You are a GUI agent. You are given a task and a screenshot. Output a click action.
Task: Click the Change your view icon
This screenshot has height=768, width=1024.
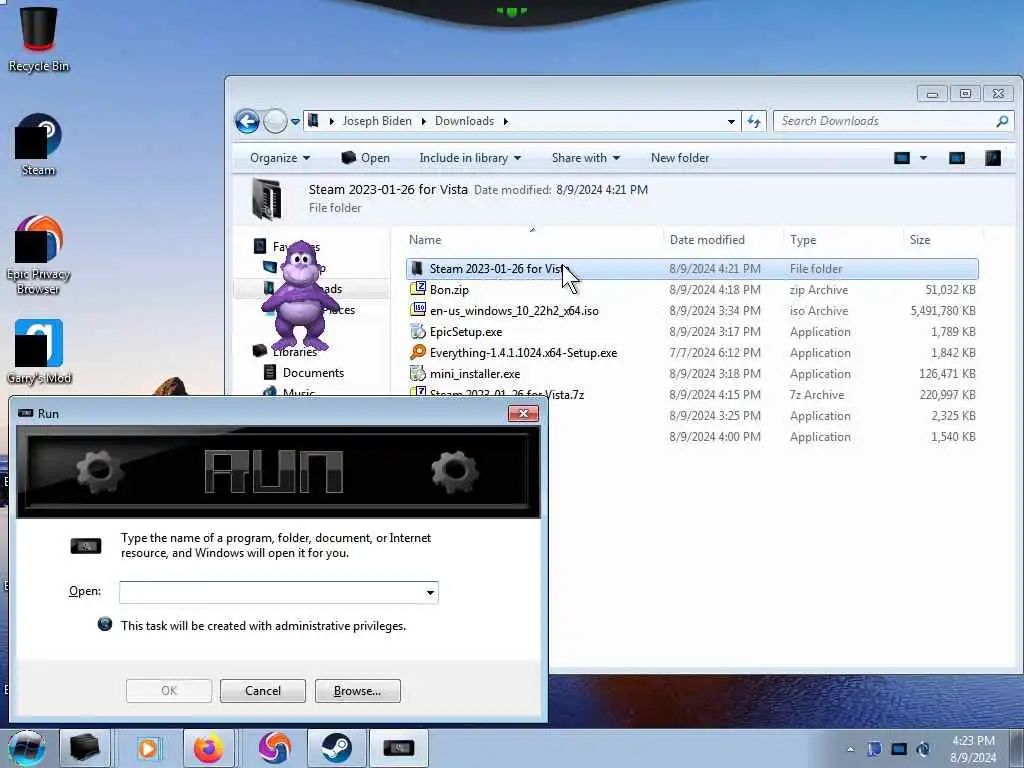coord(902,158)
